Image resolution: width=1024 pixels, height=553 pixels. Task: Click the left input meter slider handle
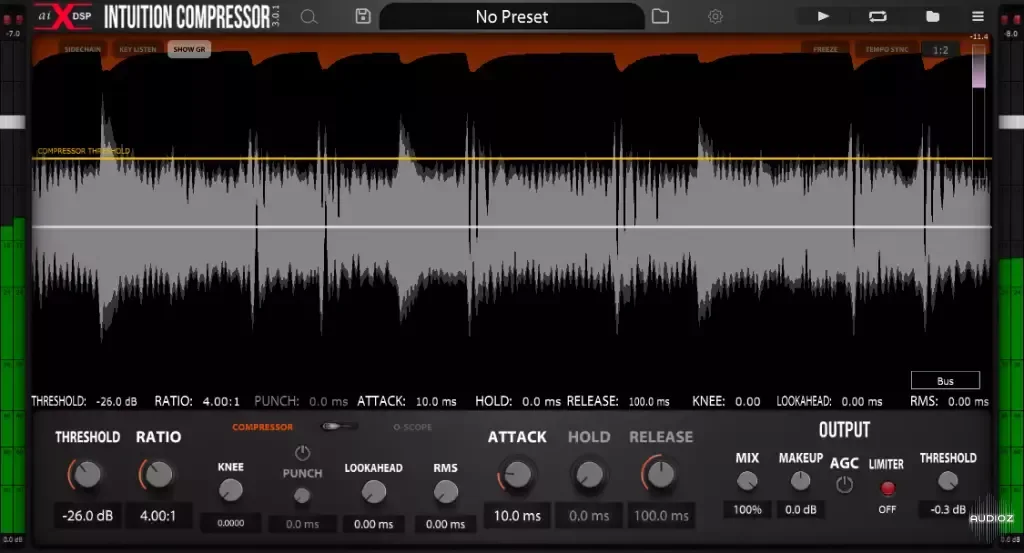[x=12, y=122]
